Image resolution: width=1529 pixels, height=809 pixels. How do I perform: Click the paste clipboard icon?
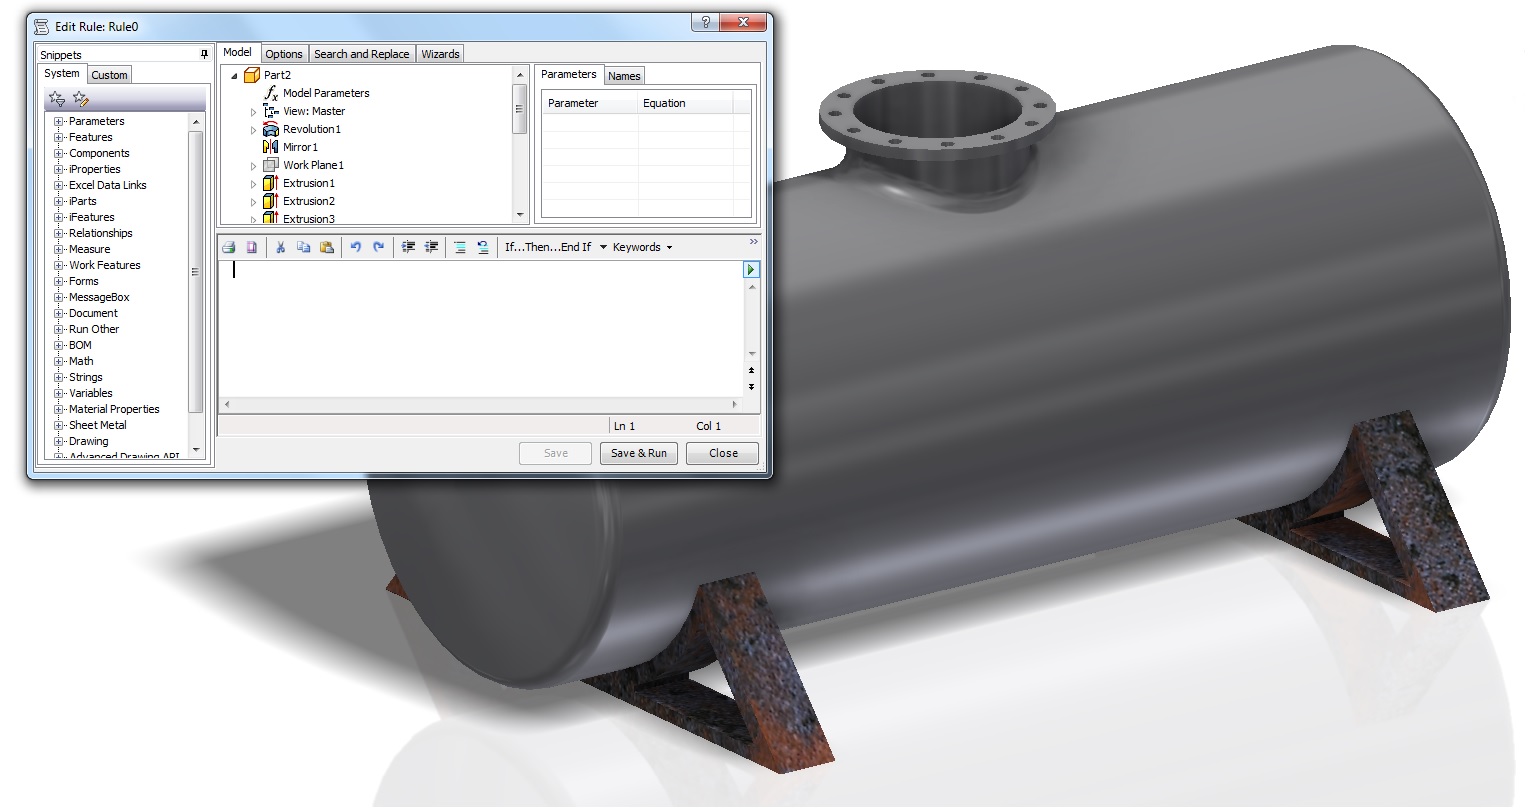pos(327,247)
